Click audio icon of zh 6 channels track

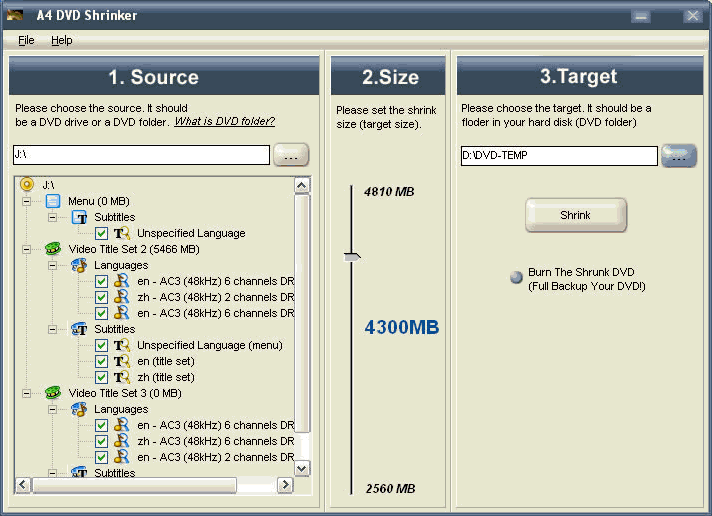(x=122, y=441)
